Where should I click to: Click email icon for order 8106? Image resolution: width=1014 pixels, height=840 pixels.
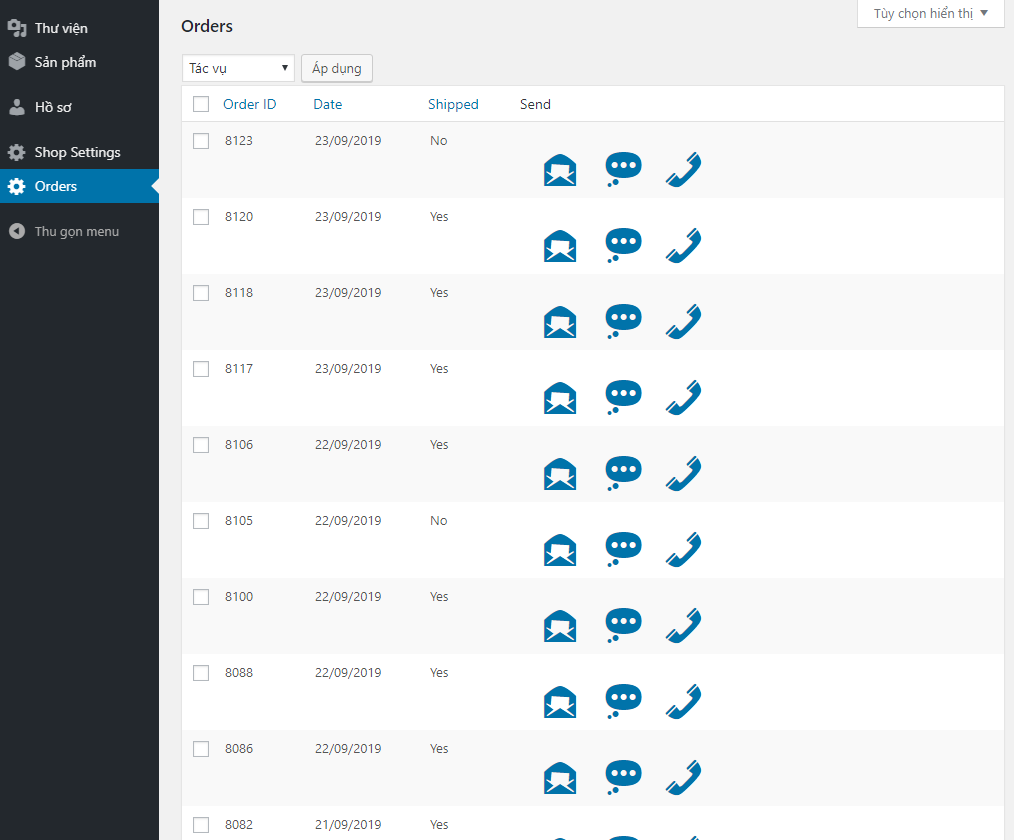pos(560,474)
